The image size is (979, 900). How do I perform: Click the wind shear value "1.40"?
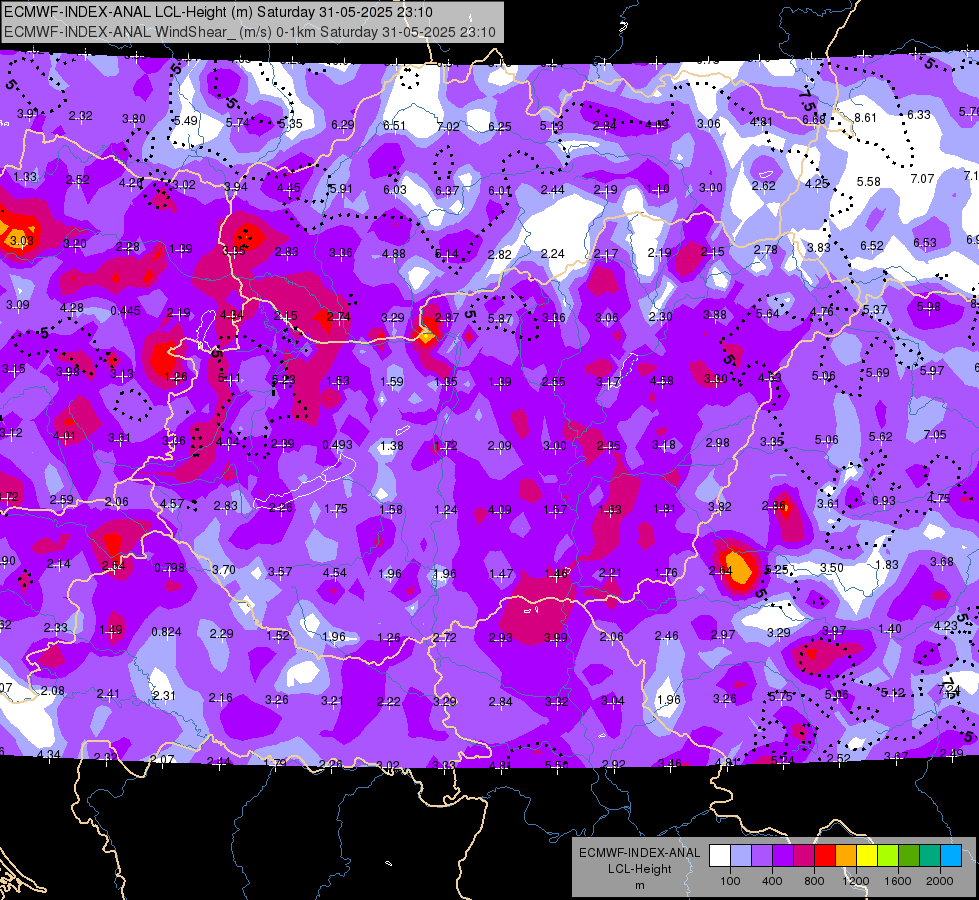point(890,629)
